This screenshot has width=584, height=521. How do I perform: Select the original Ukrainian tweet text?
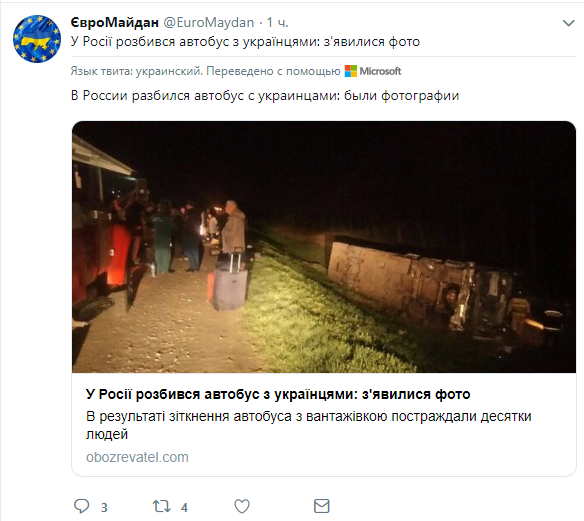(245, 42)
